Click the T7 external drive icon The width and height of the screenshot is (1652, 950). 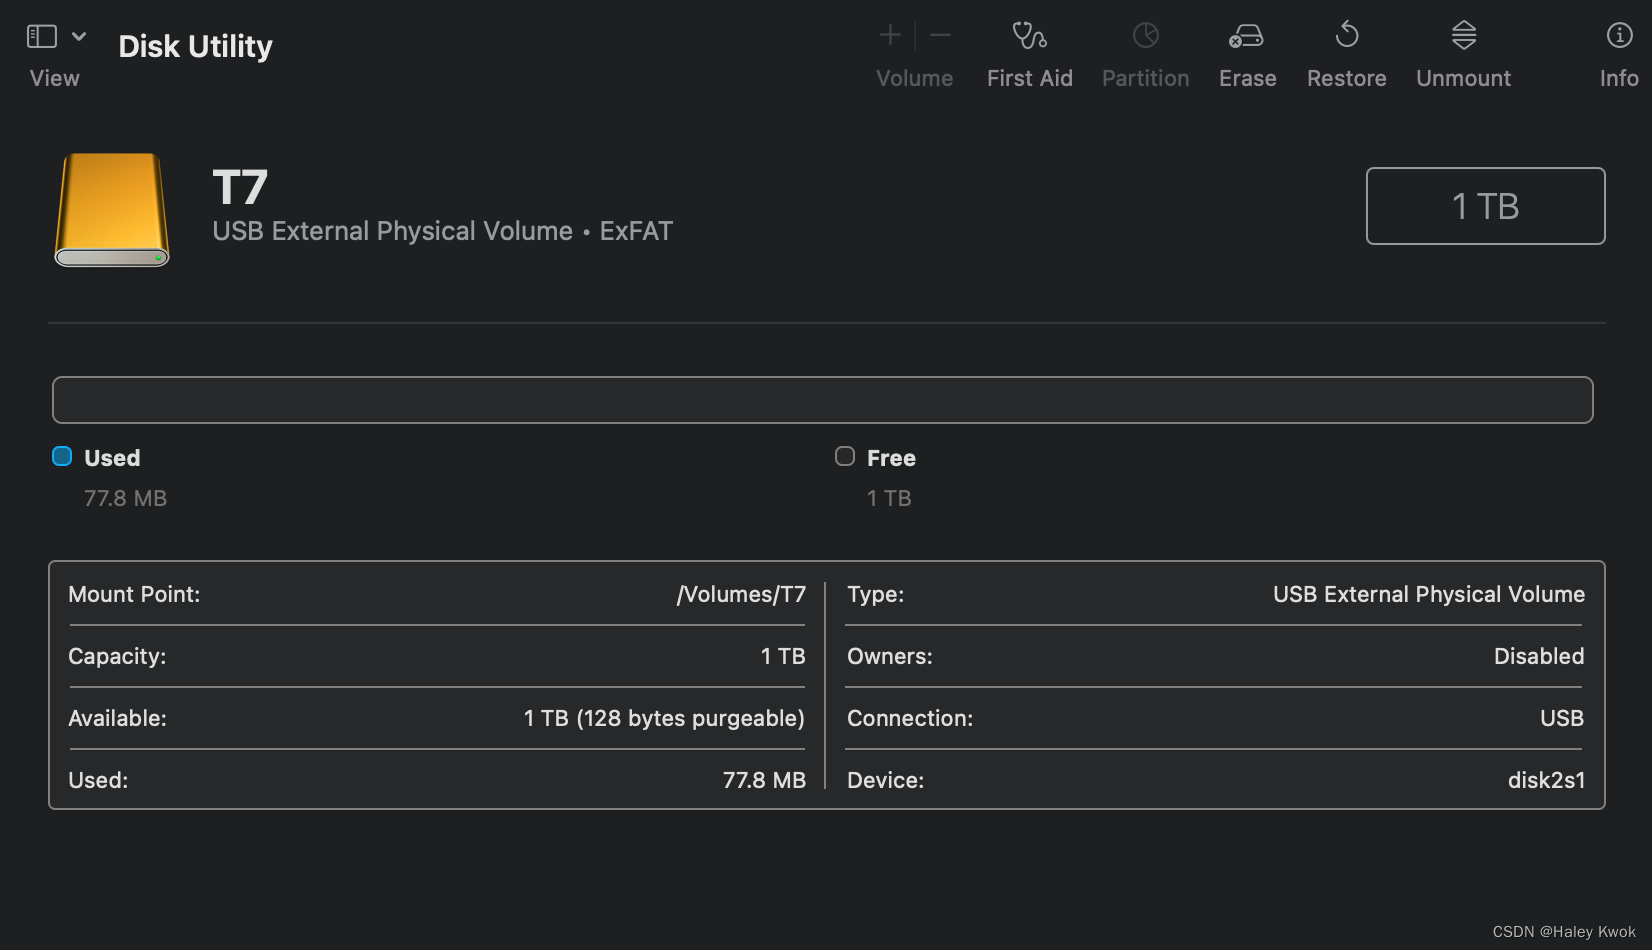[x=112, y=210]
